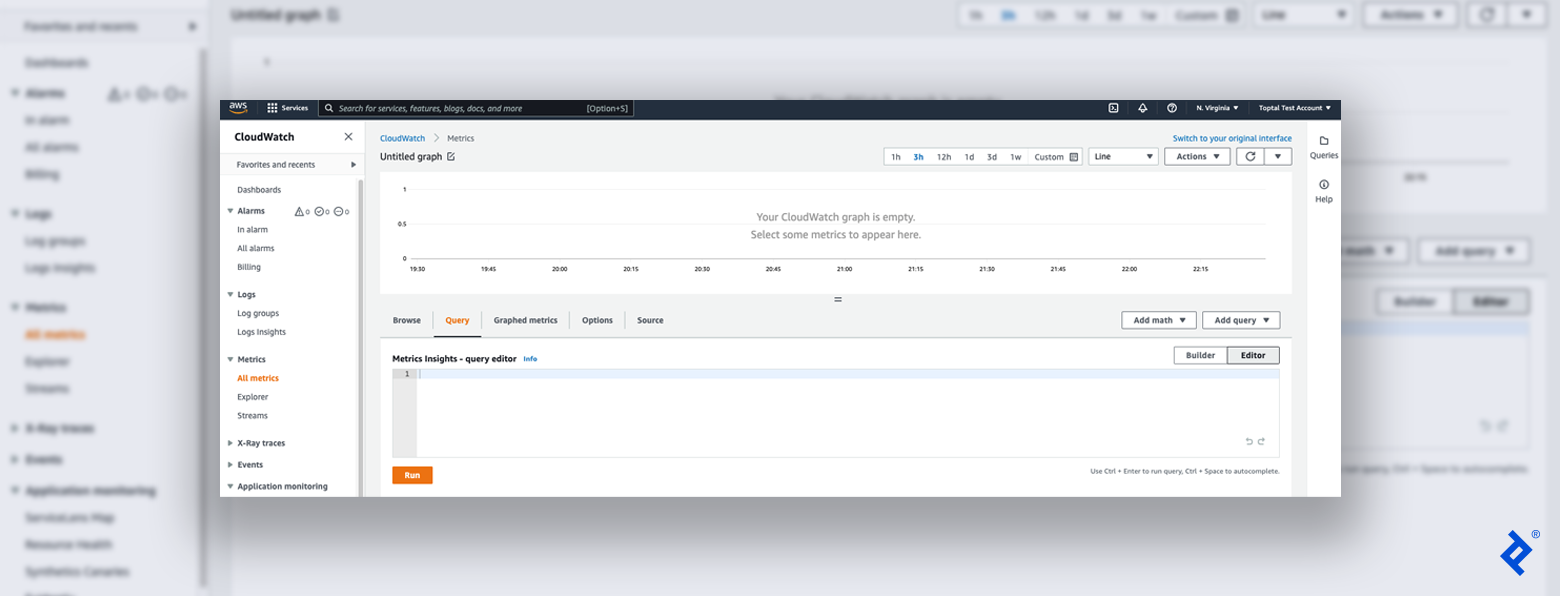Open All metrics in the sidebar
This screenshot has height=596, width=1560.
258,378
